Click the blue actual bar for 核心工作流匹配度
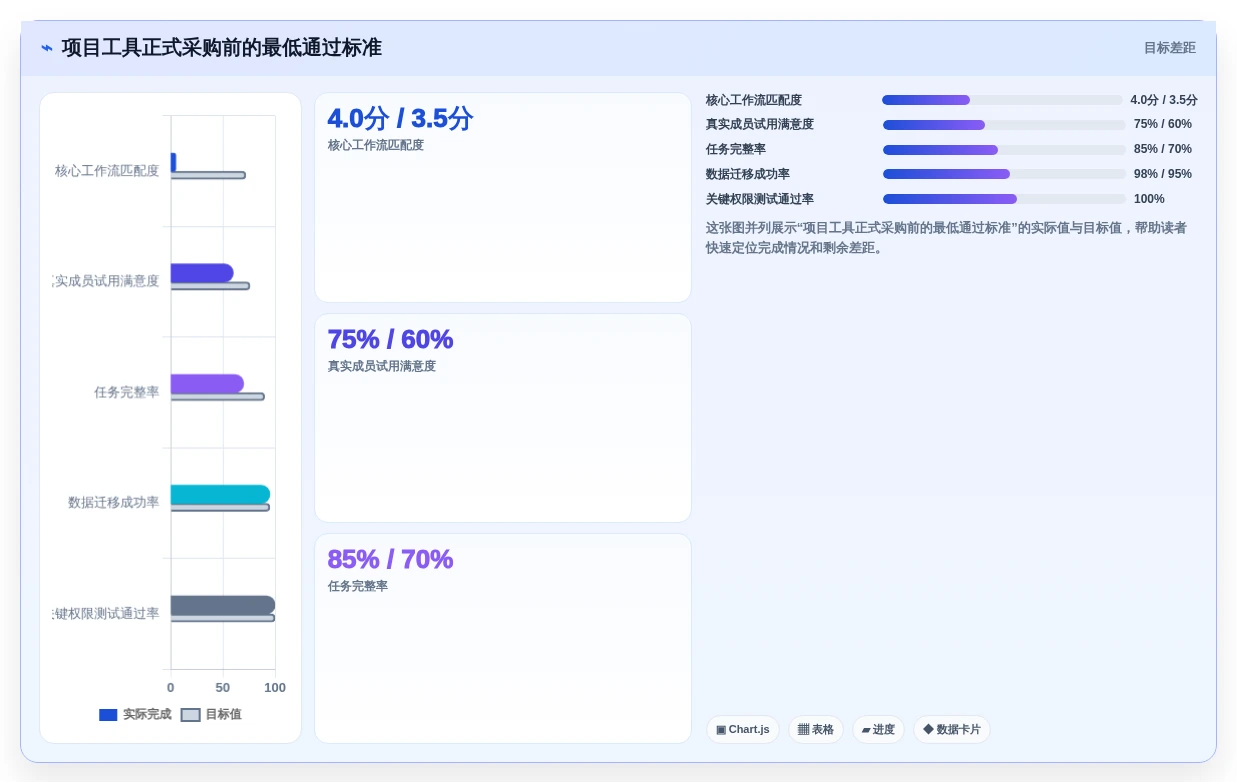This screenshot has height=782, width=1237. [173, 162]
